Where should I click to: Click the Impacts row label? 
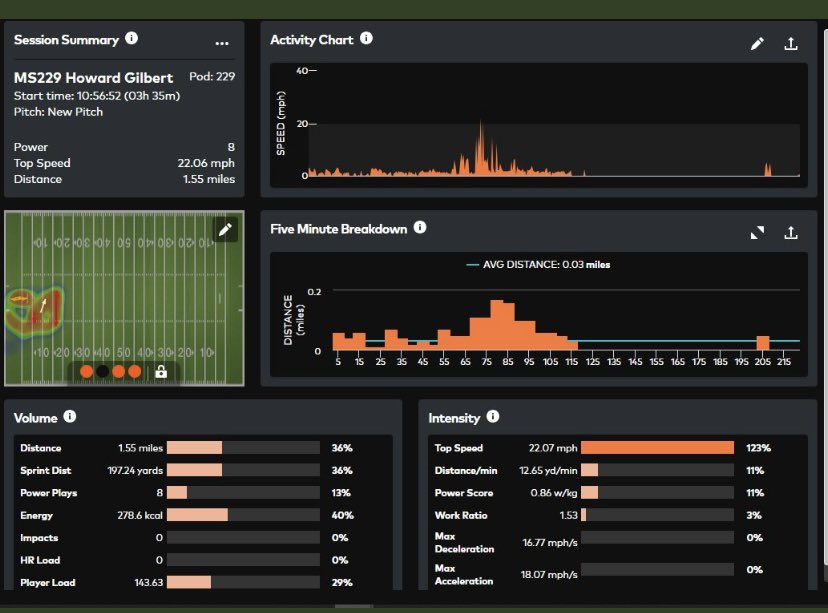(x=39, y=537)
